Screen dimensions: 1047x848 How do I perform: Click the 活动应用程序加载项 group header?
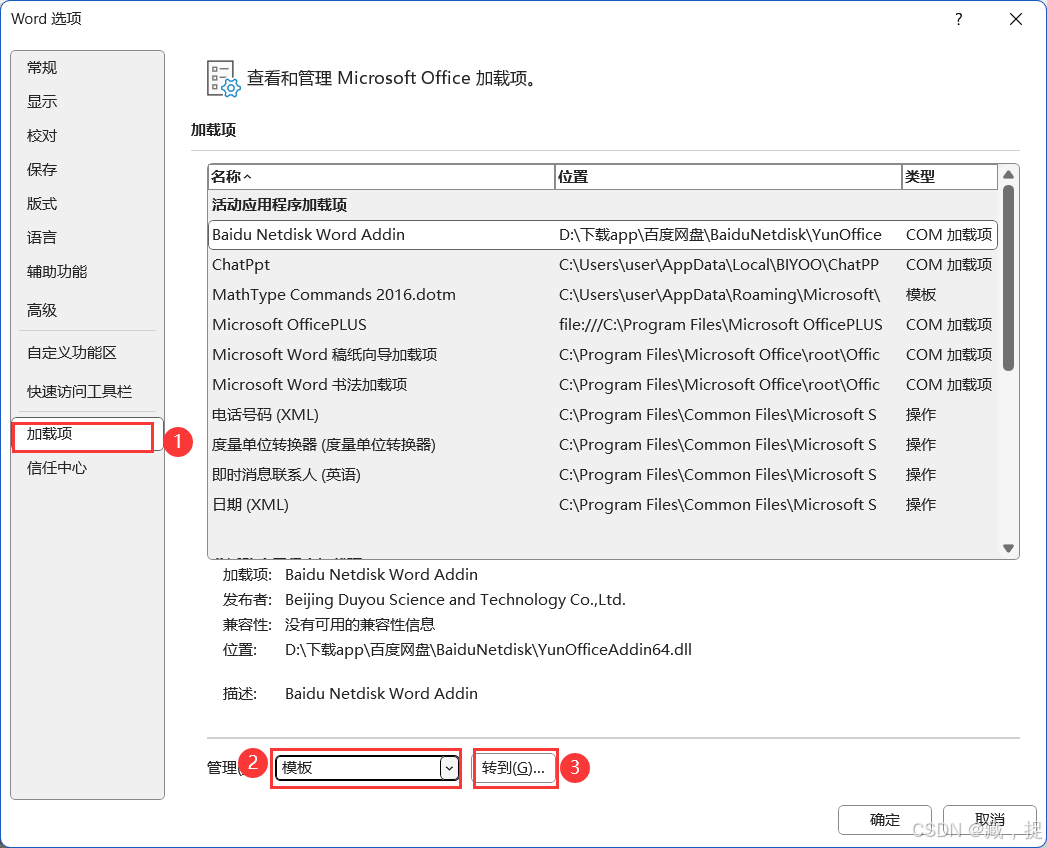(x=280, y=205)
